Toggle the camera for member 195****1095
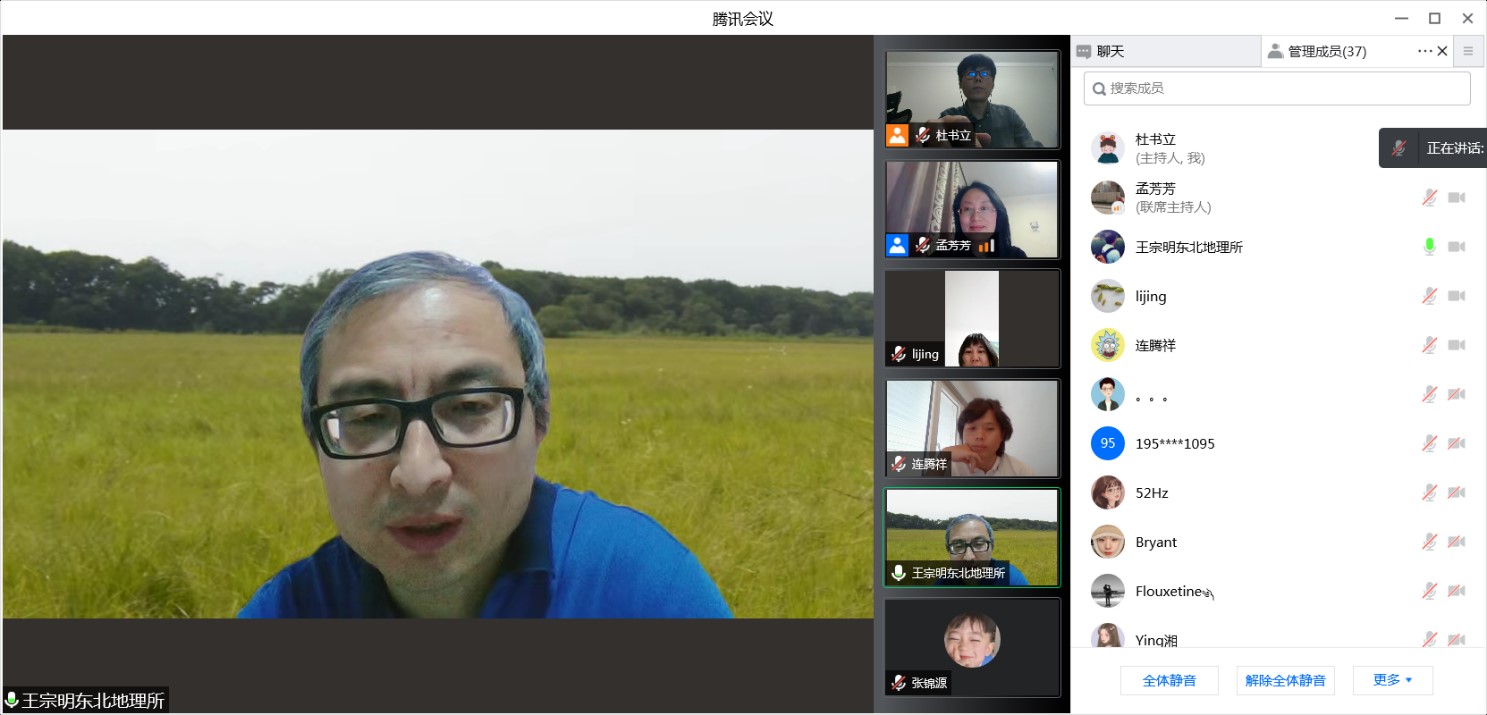Screen dimensions: 1487x715 pyautogui.click(x=1456, y=443)
